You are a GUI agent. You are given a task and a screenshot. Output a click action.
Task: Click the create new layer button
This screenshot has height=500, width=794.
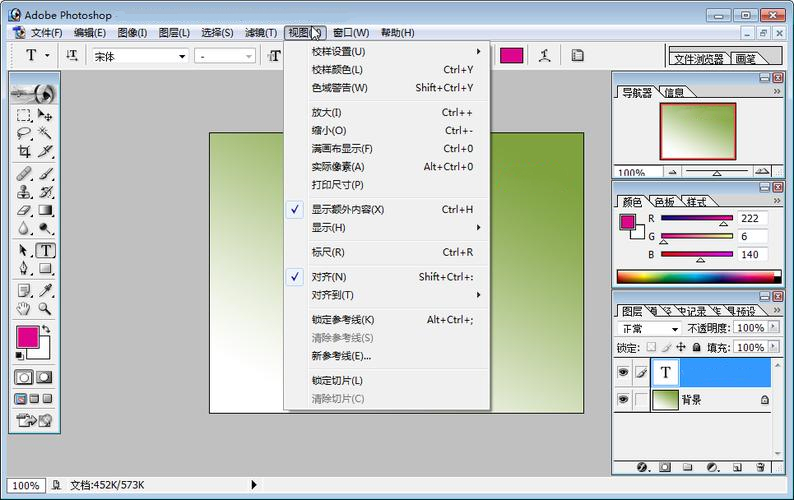click(737, 467)
